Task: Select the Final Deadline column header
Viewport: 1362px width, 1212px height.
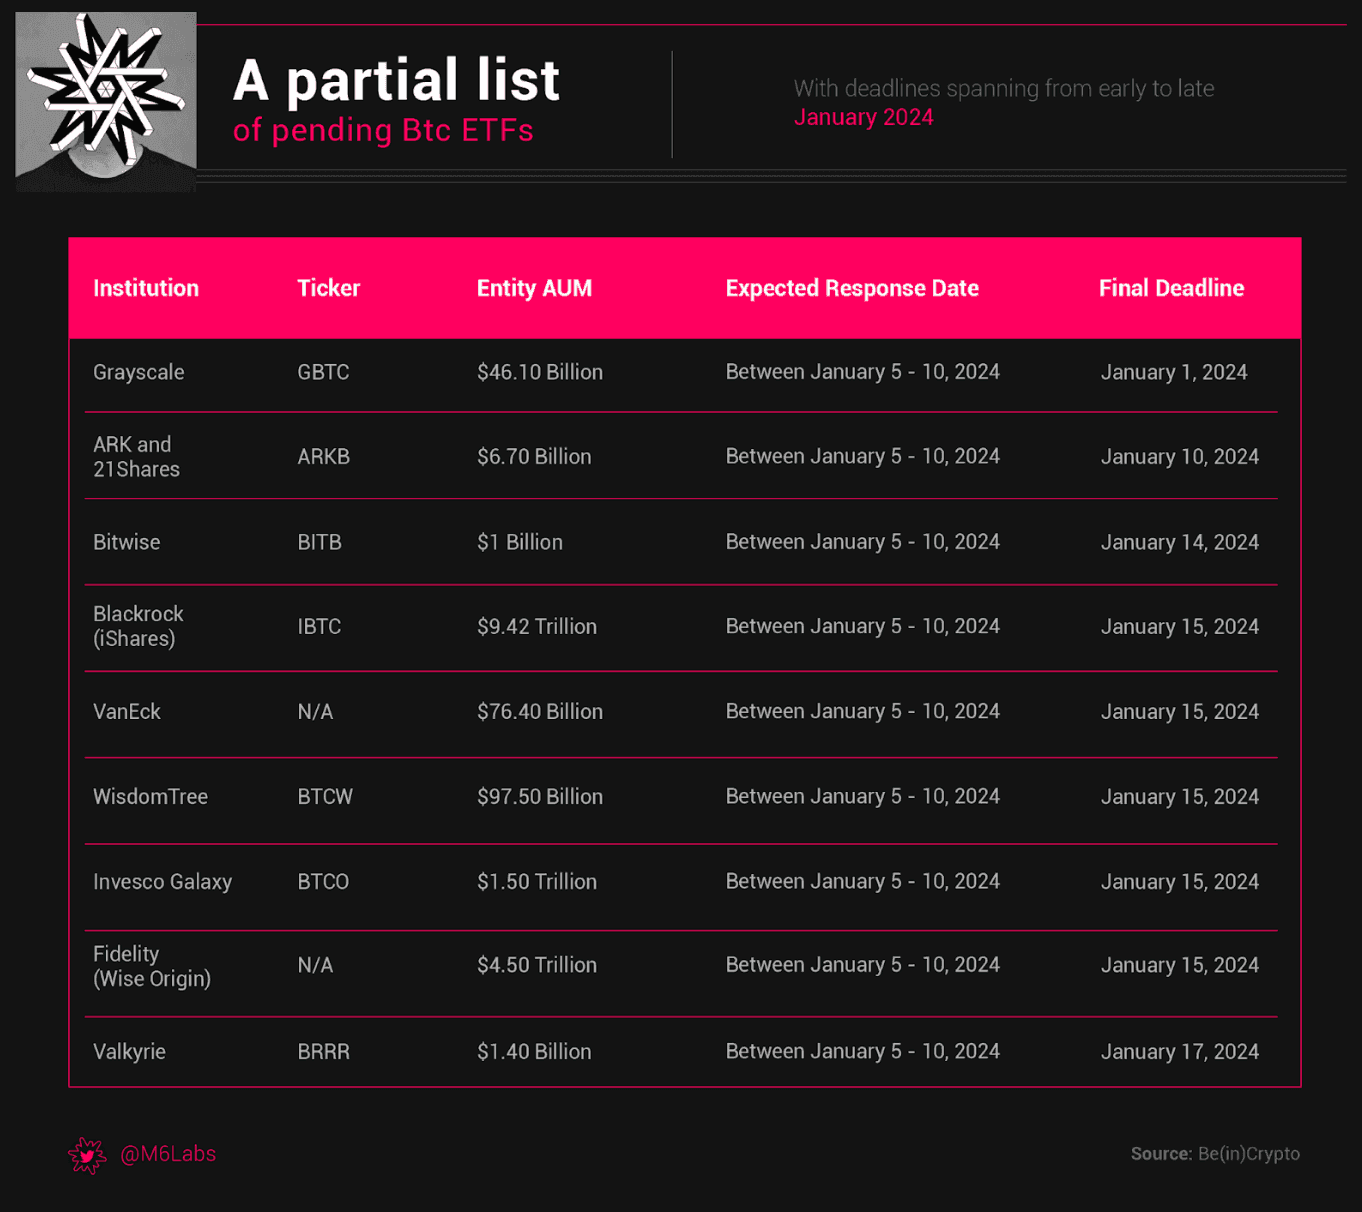Action: click(x=1171, y=289)
